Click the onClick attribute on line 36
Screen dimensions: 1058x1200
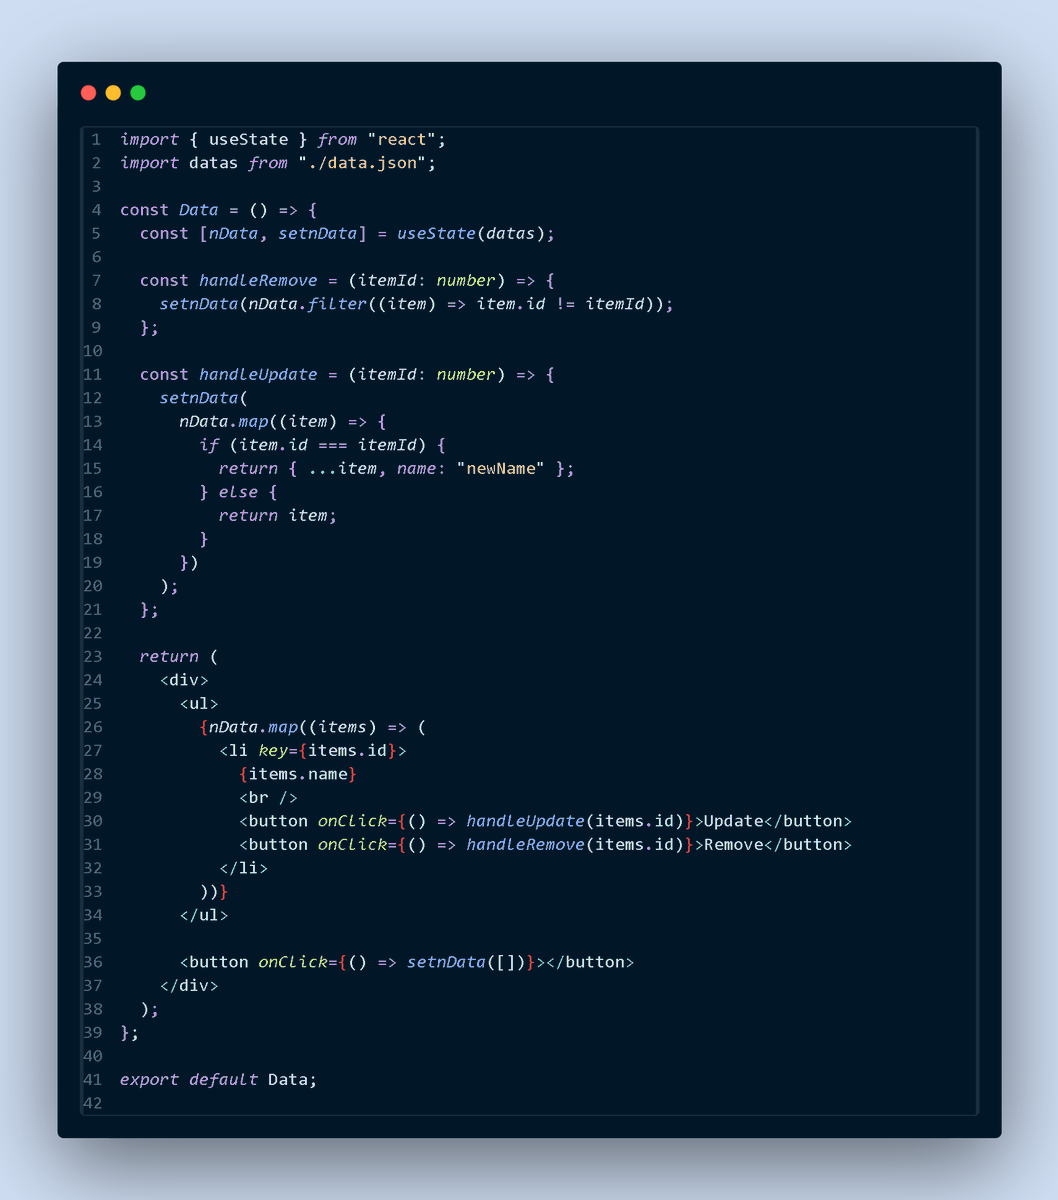(x=293, y=962)
